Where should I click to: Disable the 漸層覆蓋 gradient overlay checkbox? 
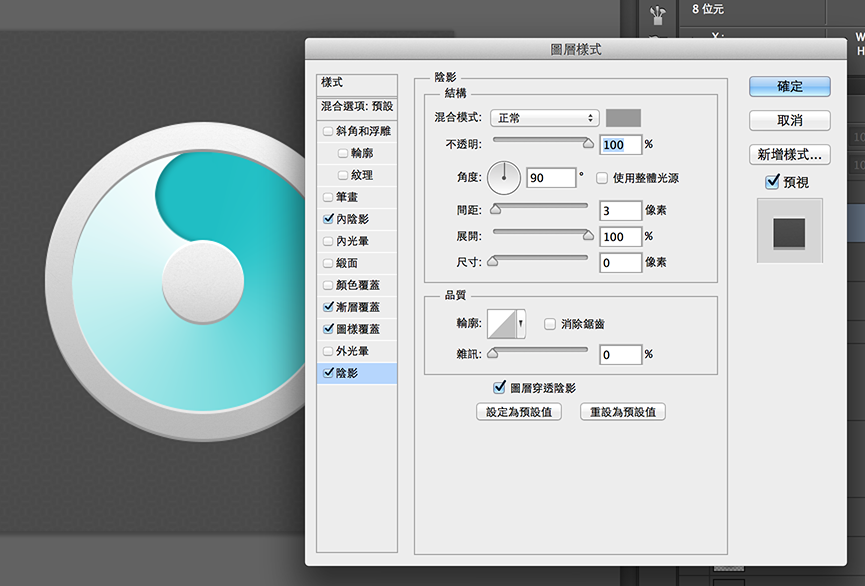(328, 307)
